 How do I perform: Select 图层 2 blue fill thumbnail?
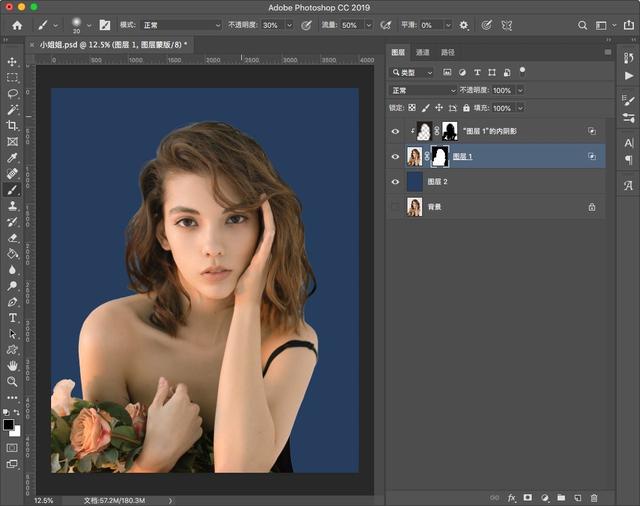(415, 182)
